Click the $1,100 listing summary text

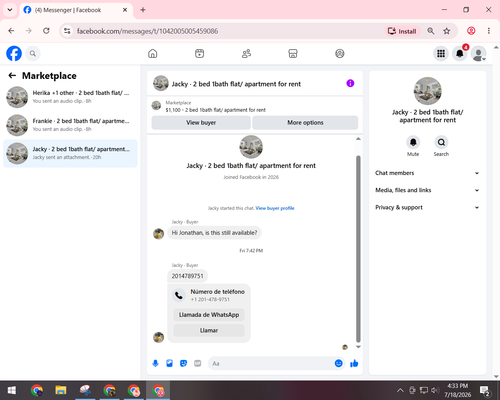215,110
